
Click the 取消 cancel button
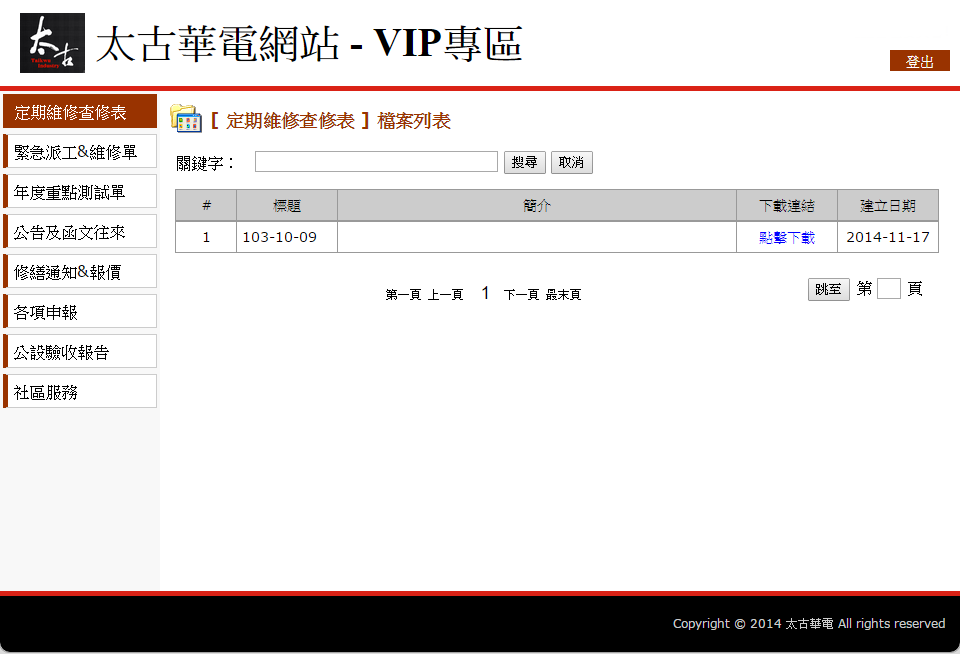point(571,162)
